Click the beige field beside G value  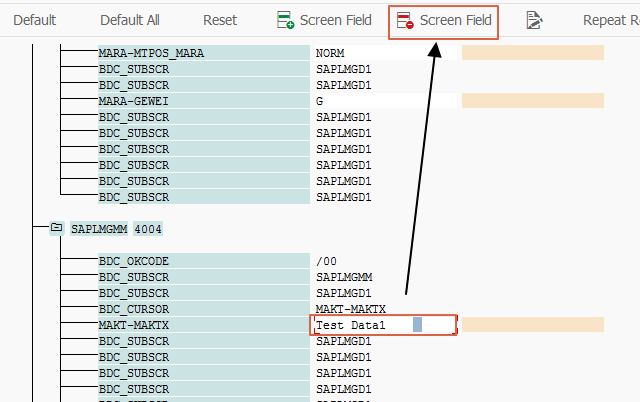tap(533, 101)
